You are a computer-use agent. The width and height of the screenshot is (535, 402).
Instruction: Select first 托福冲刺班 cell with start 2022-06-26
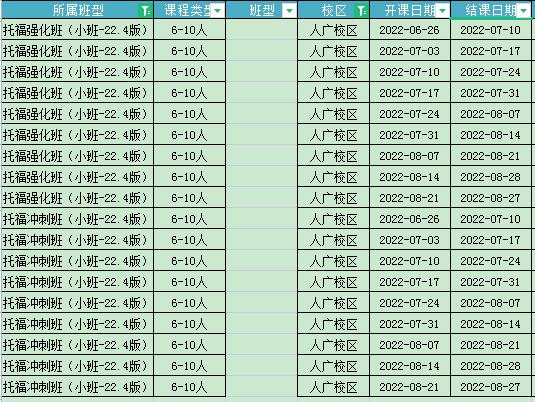point(77,219)
